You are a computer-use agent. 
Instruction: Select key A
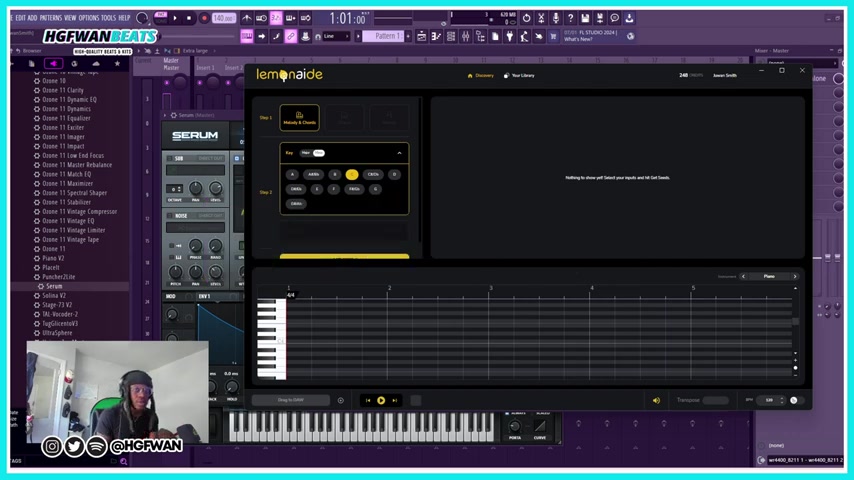292,174
